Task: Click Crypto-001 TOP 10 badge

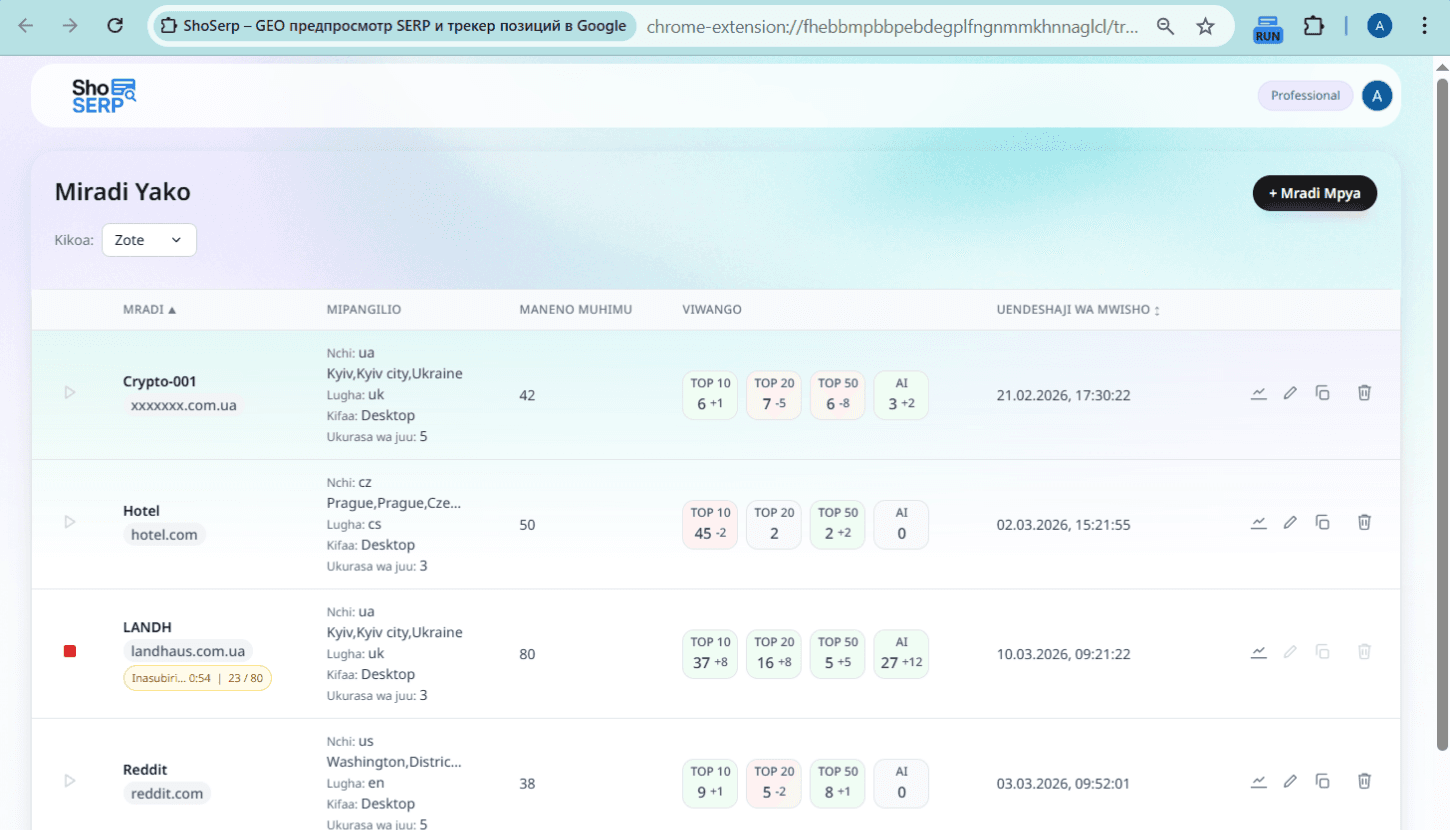Action: pos(710,395)
